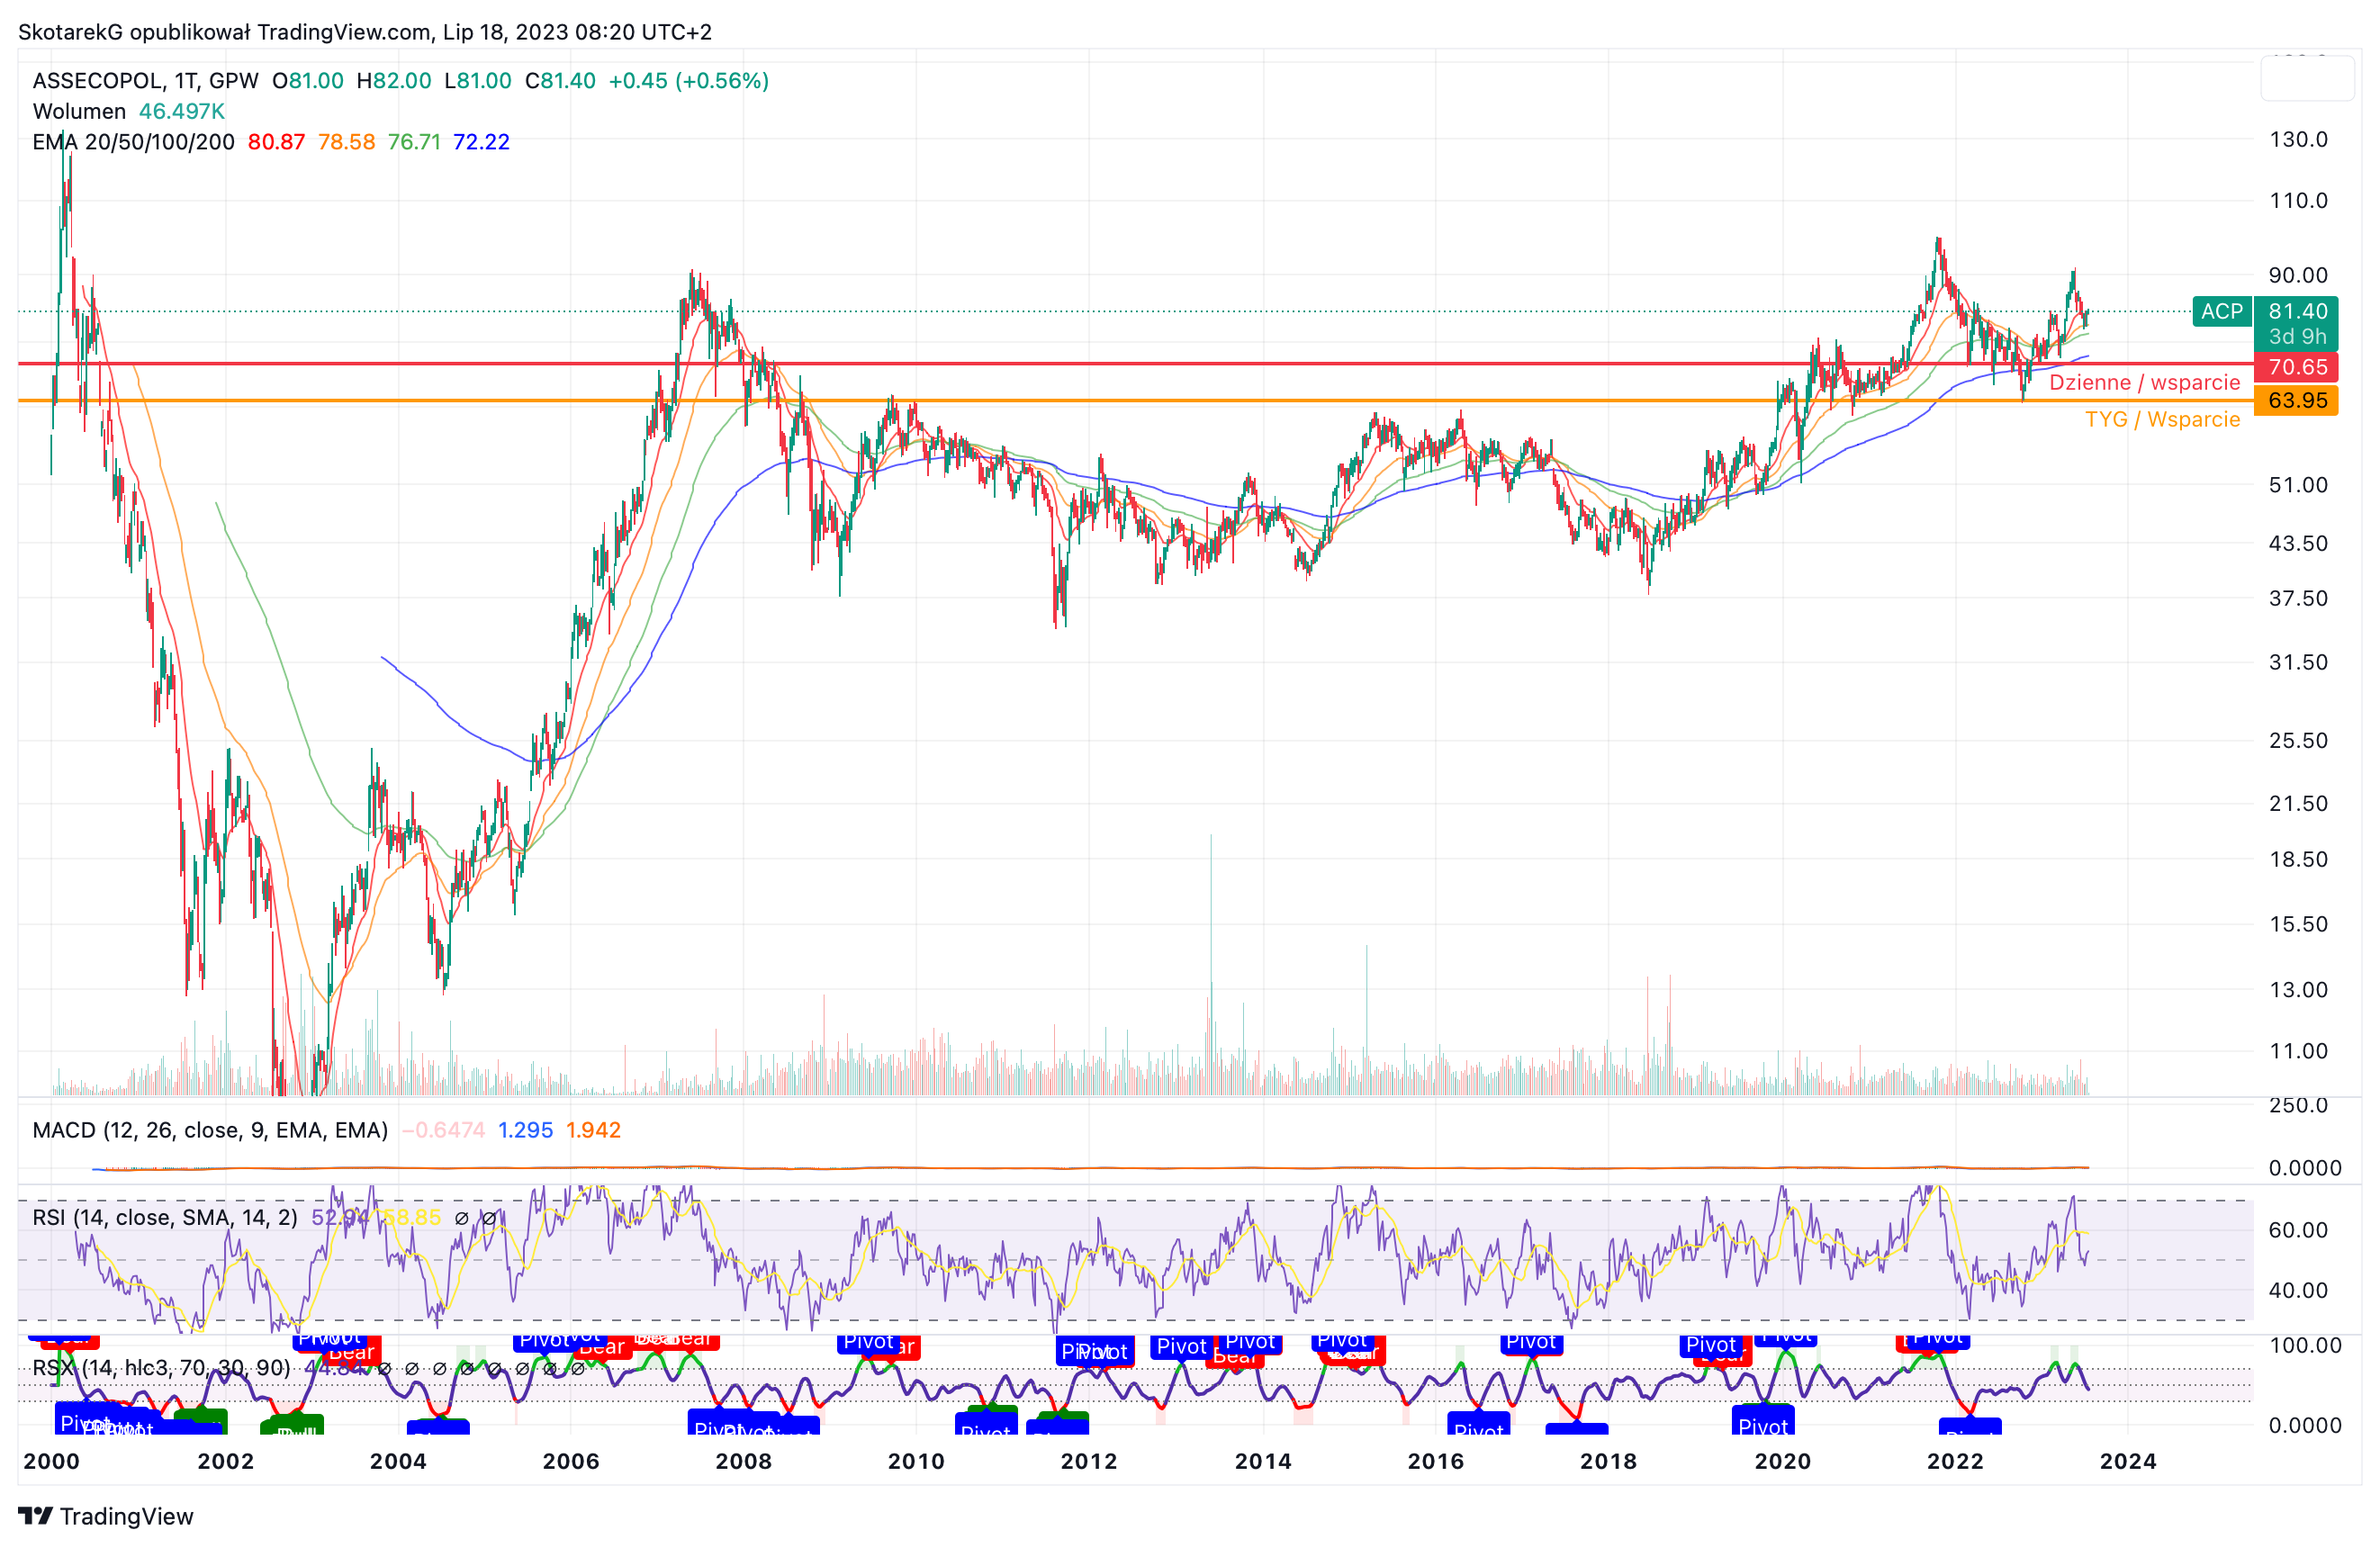The image size is (2380, 1548).
Task: Click the EMA 50 value 78.58
Action: coord(346,142)
